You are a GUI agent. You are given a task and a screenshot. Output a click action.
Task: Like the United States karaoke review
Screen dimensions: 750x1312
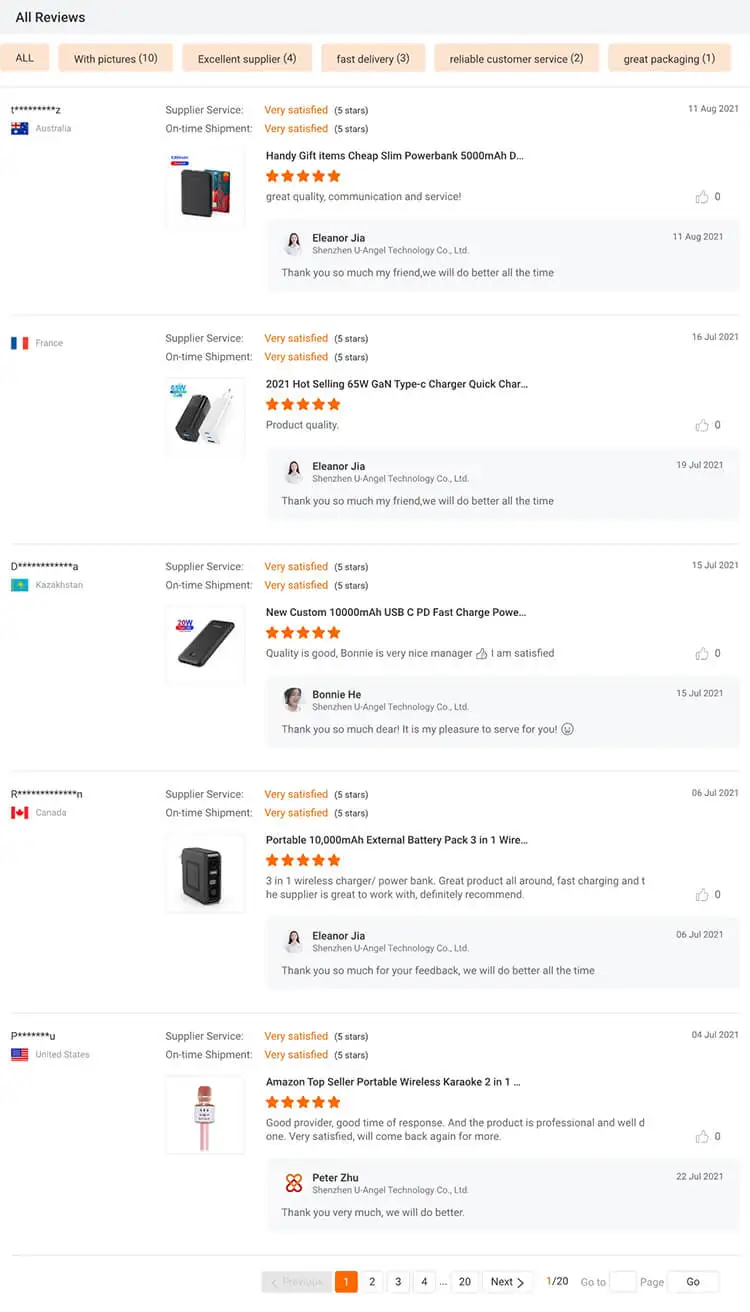pos(702,1136)
